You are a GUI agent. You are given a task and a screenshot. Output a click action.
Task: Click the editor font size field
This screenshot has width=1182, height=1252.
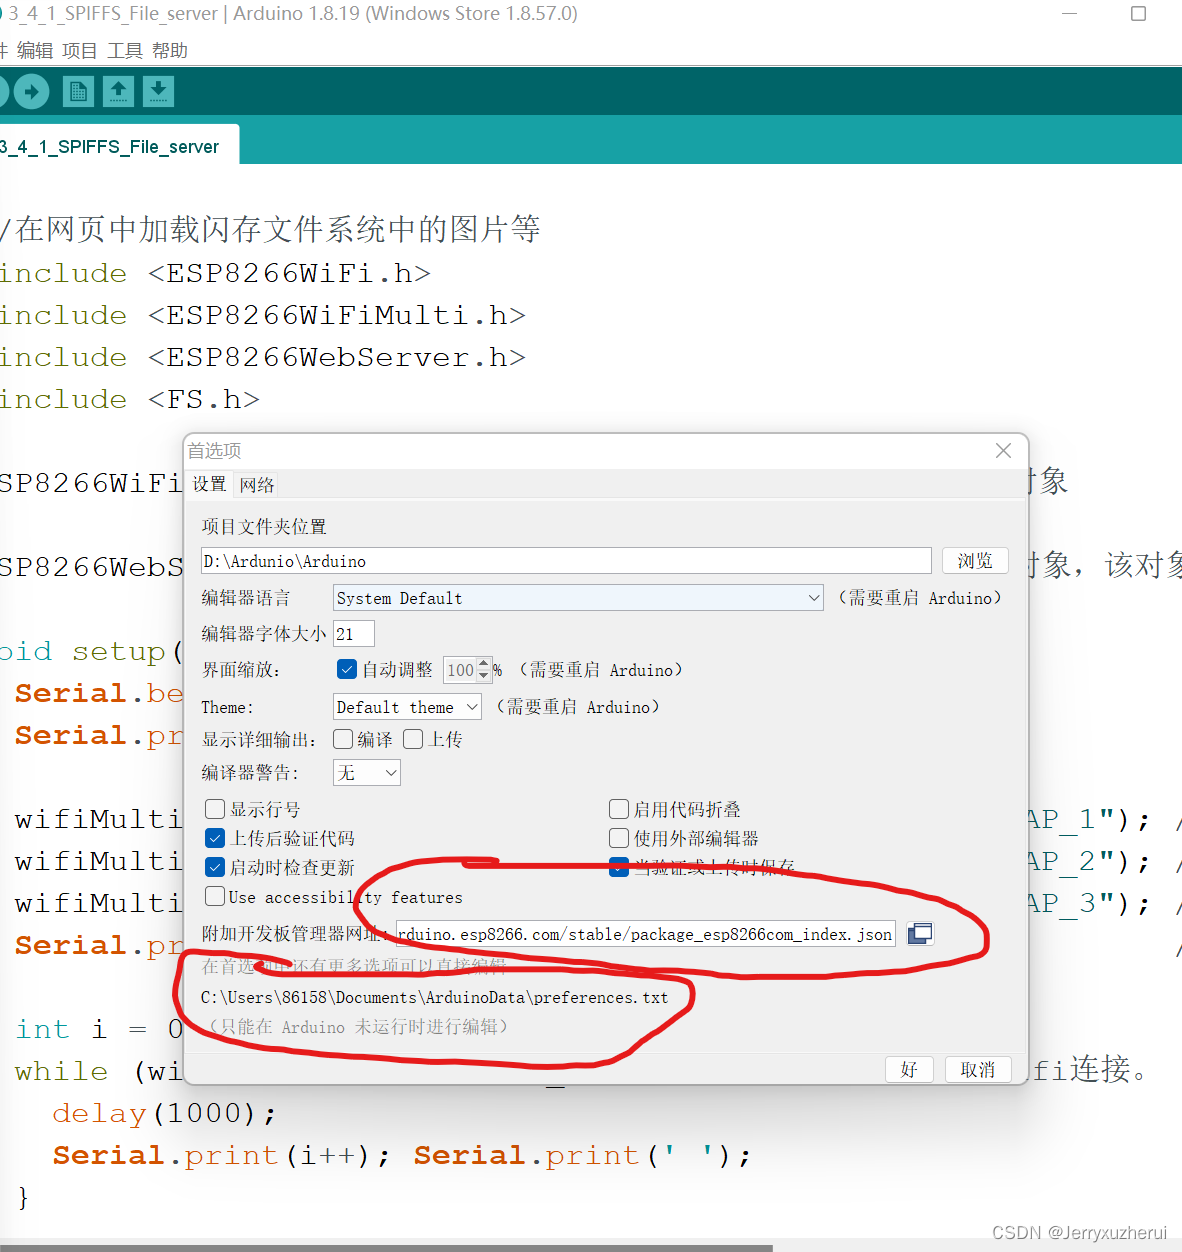coord(354,633)
